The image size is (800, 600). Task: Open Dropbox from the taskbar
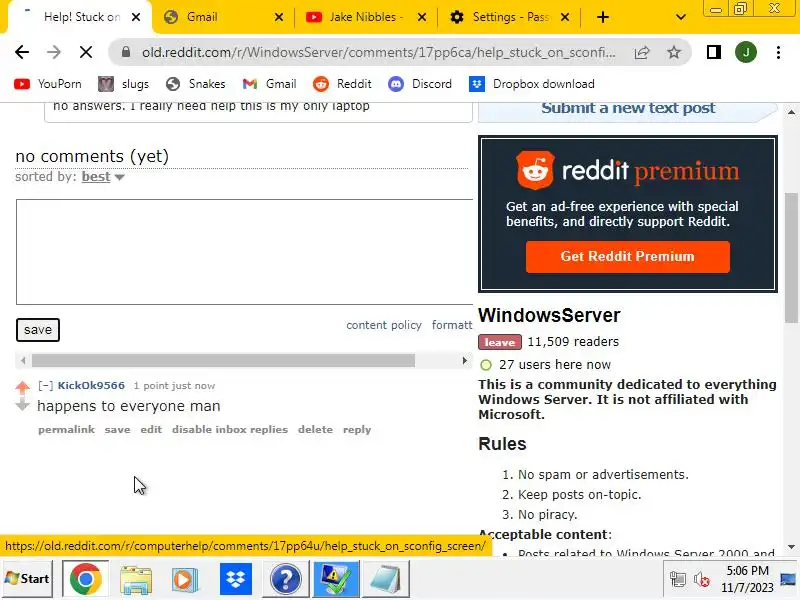(x=235, y=579)
